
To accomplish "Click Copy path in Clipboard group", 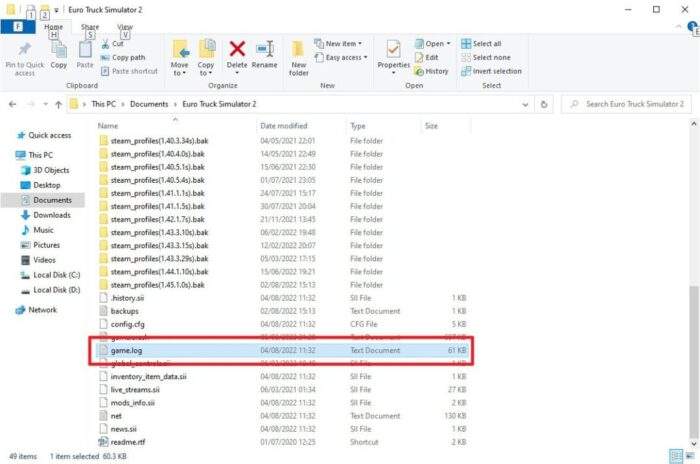I will click(123, 58).
